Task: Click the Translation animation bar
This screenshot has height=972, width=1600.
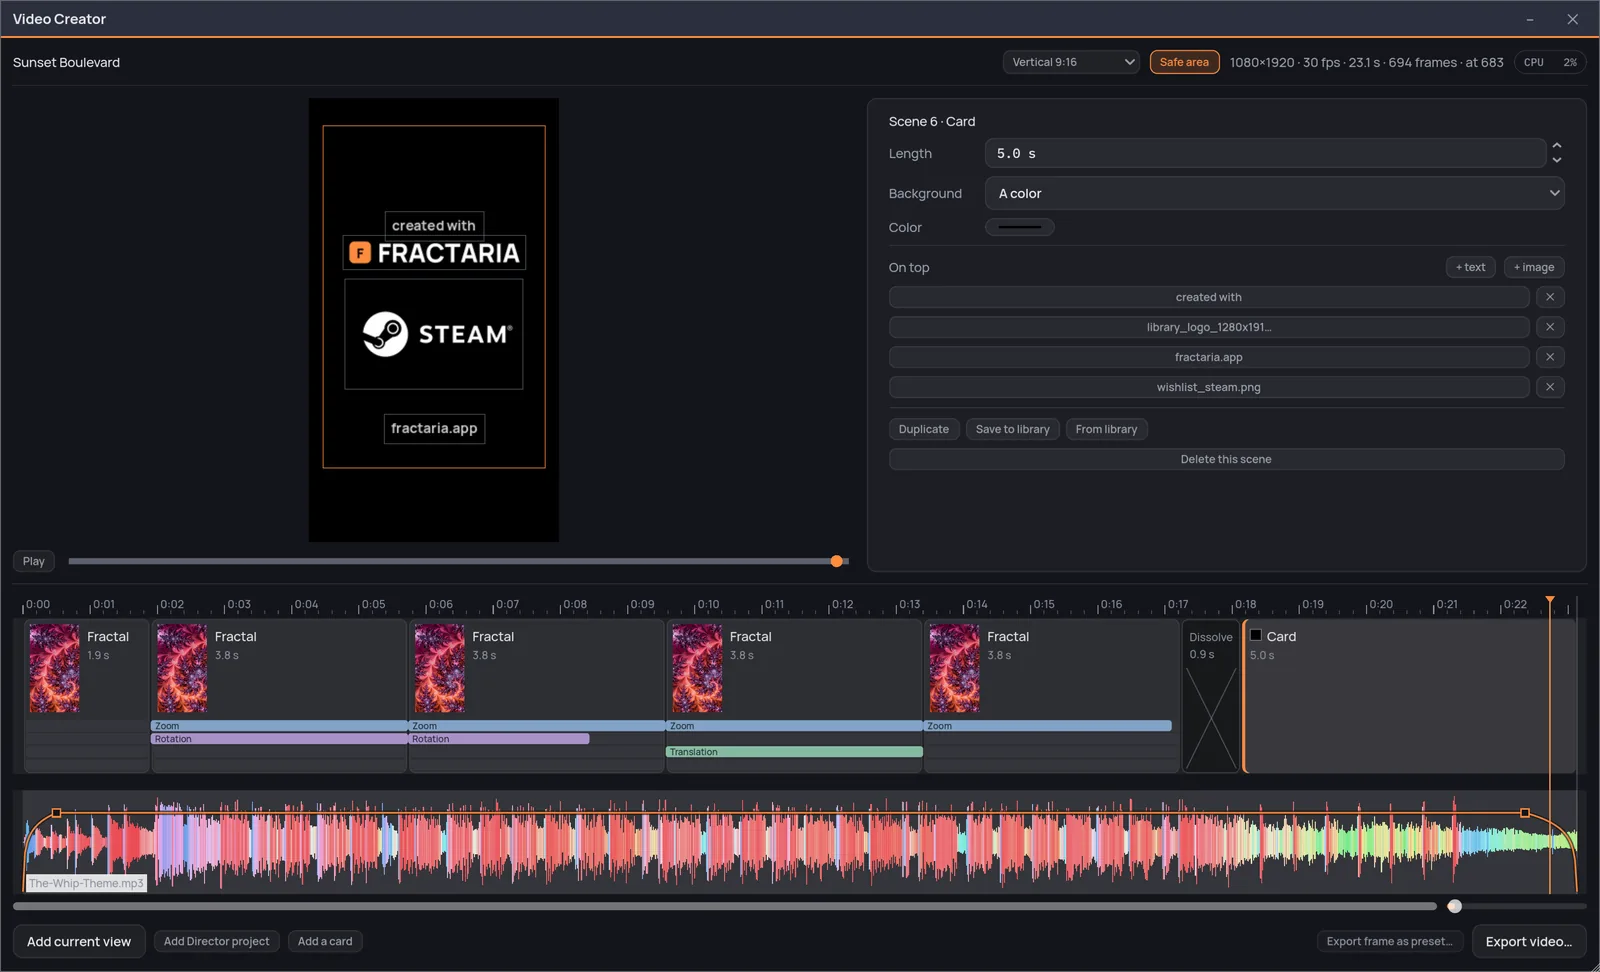Action: 794,752
